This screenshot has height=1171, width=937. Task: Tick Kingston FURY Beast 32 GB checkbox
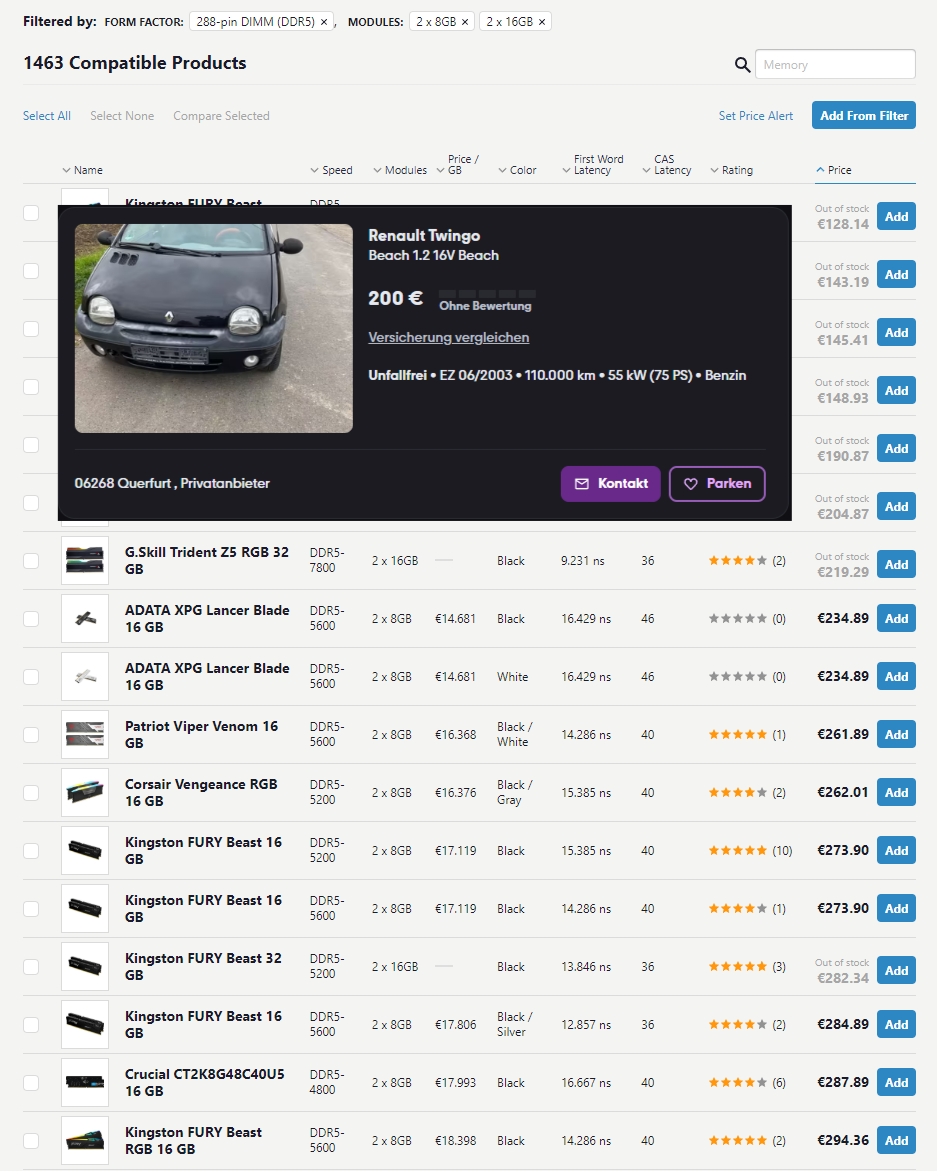[x=31, y=966]
